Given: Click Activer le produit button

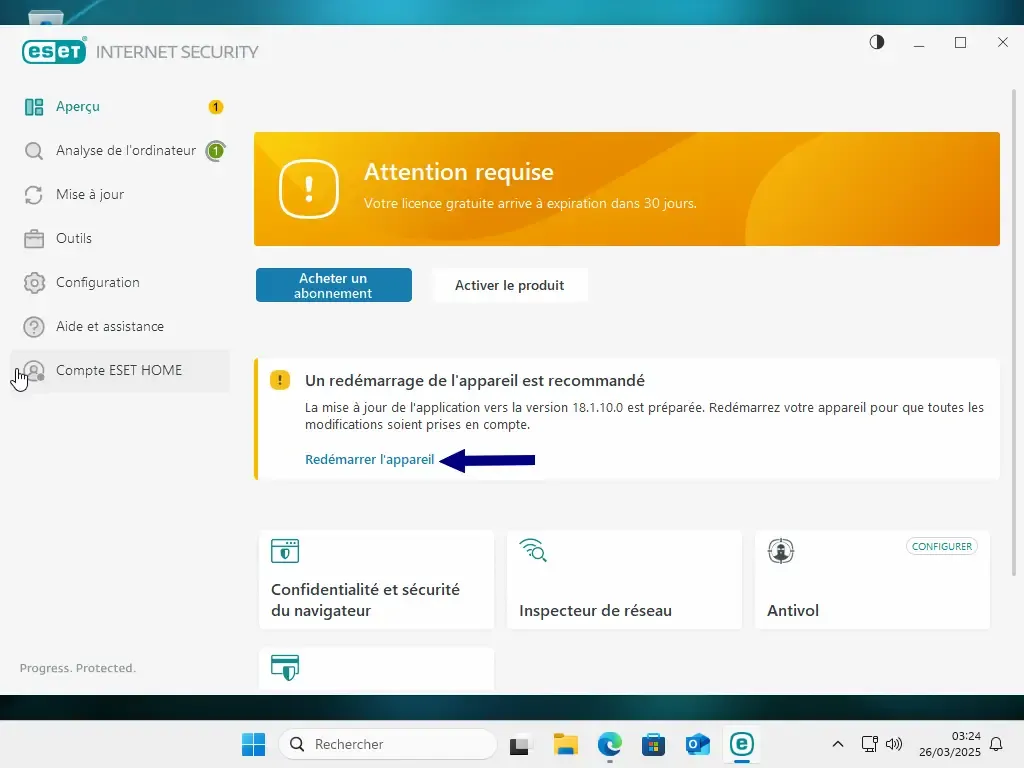Looking at the screenshot, I should tap(509, 285).
